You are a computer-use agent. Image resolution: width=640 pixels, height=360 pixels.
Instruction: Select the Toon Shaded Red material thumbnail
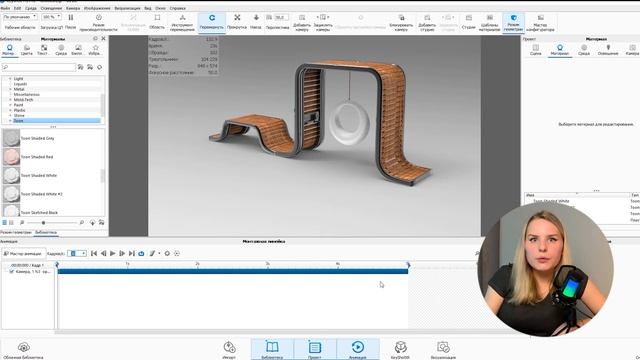[x=11, y=157]
